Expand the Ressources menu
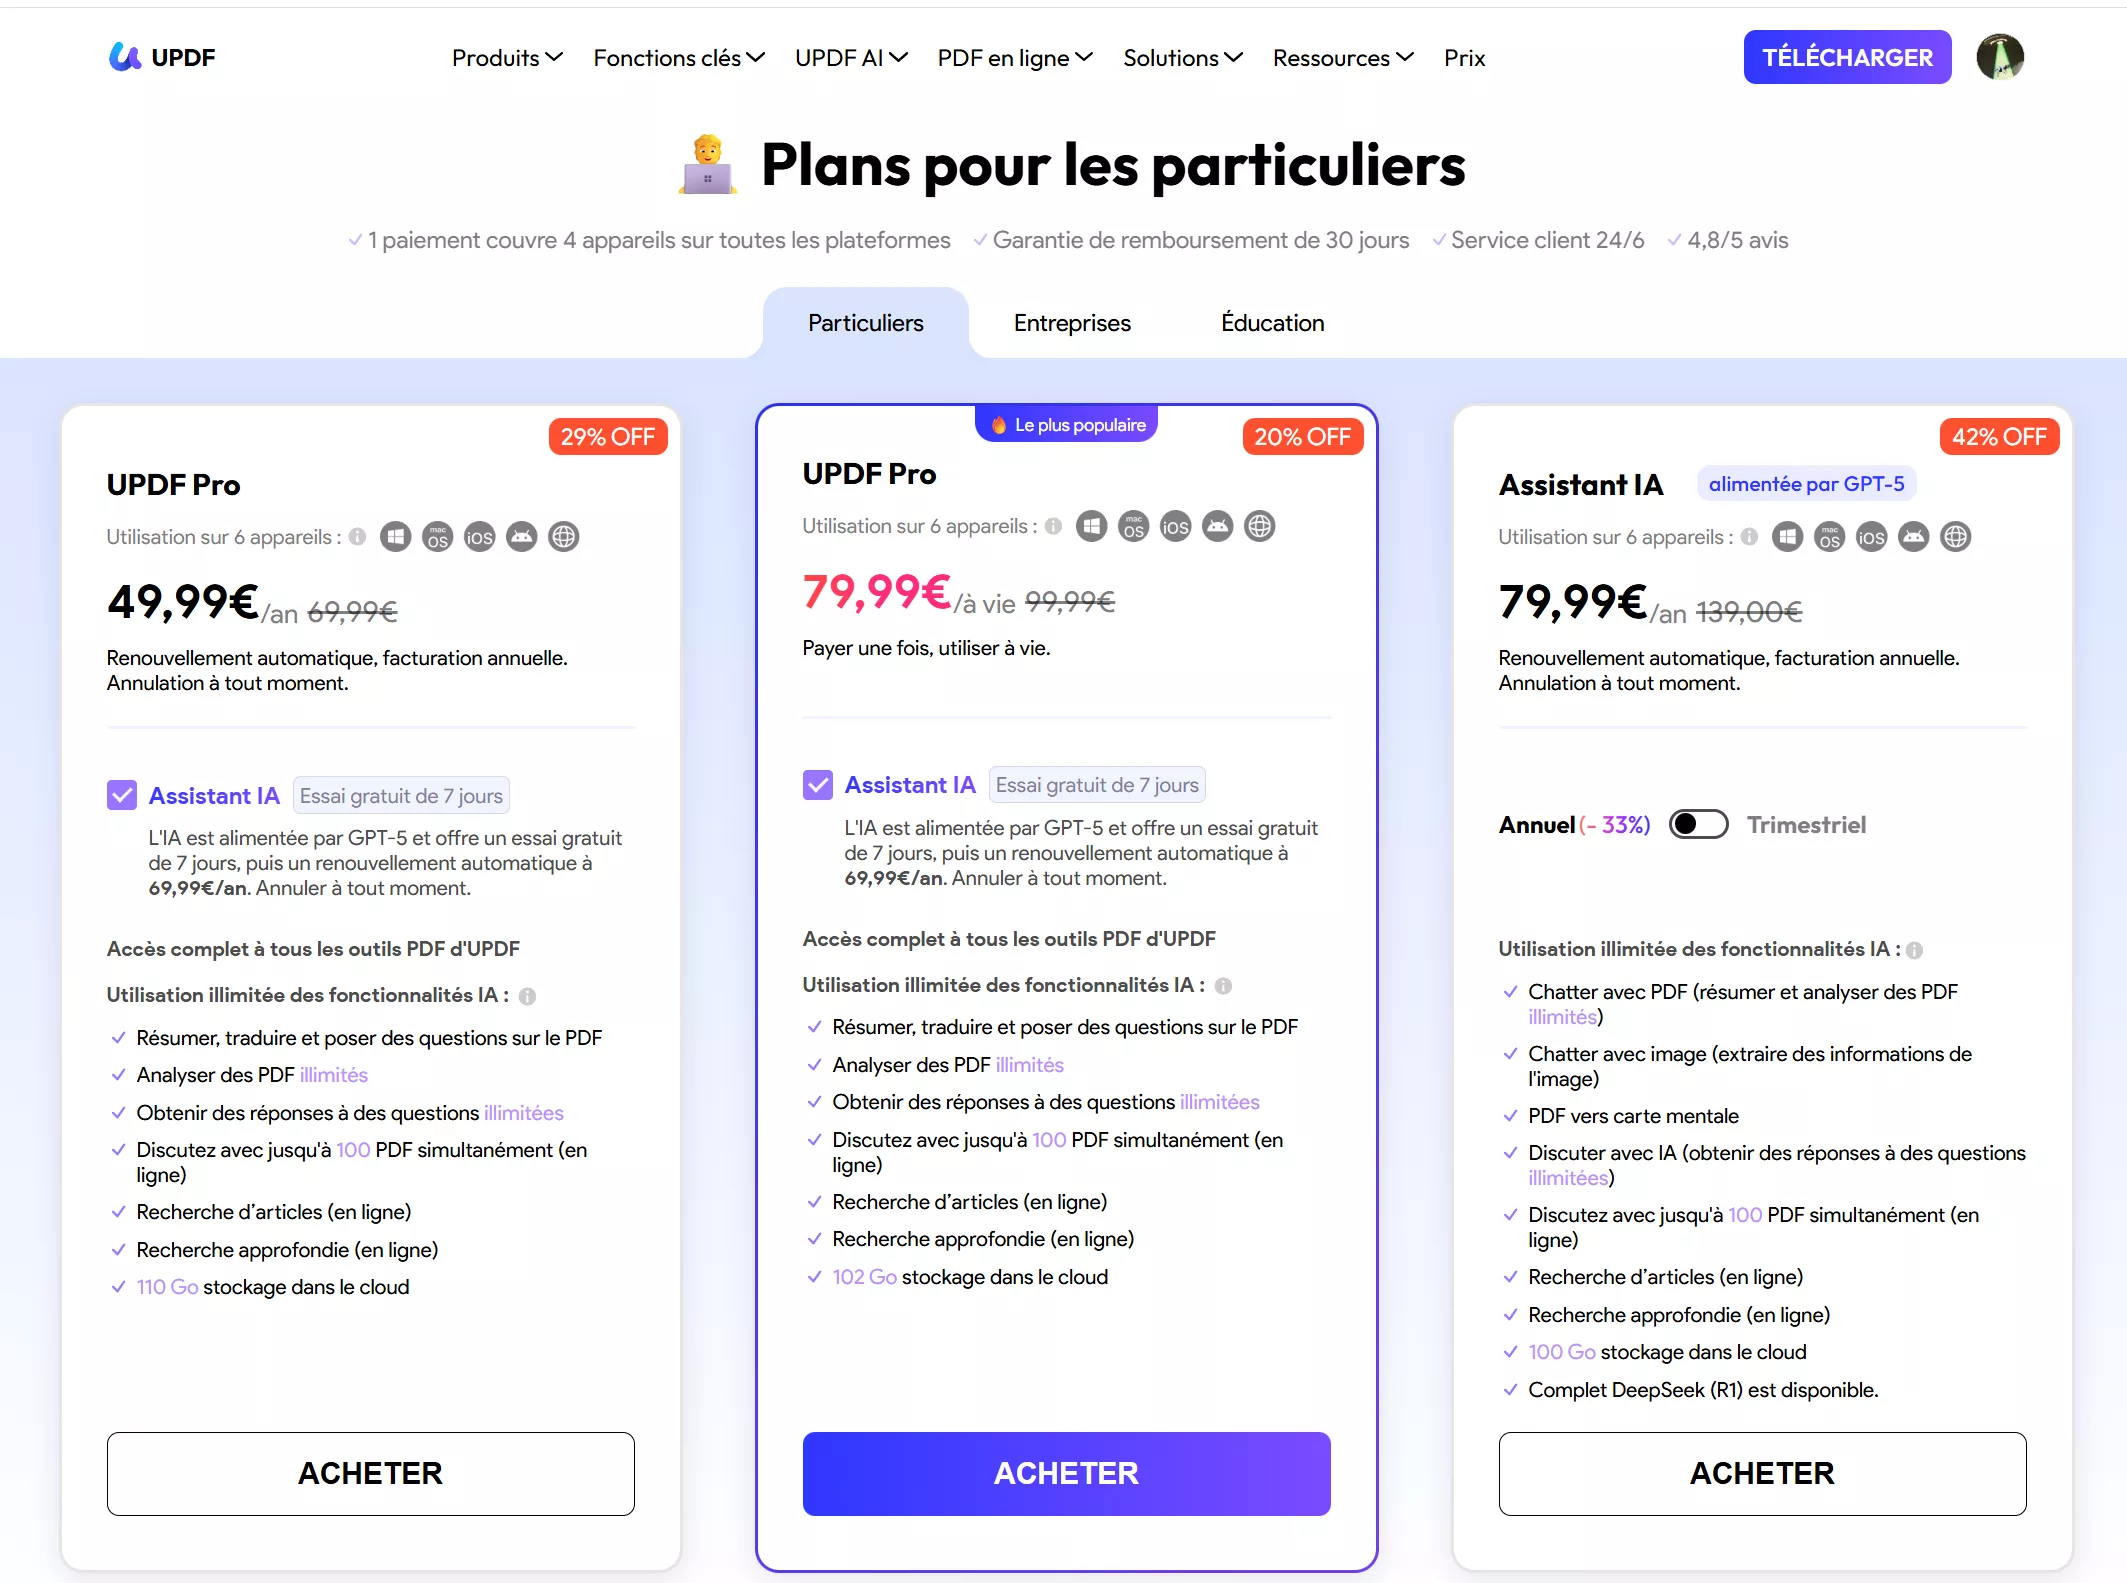 tap(1342, 58)
